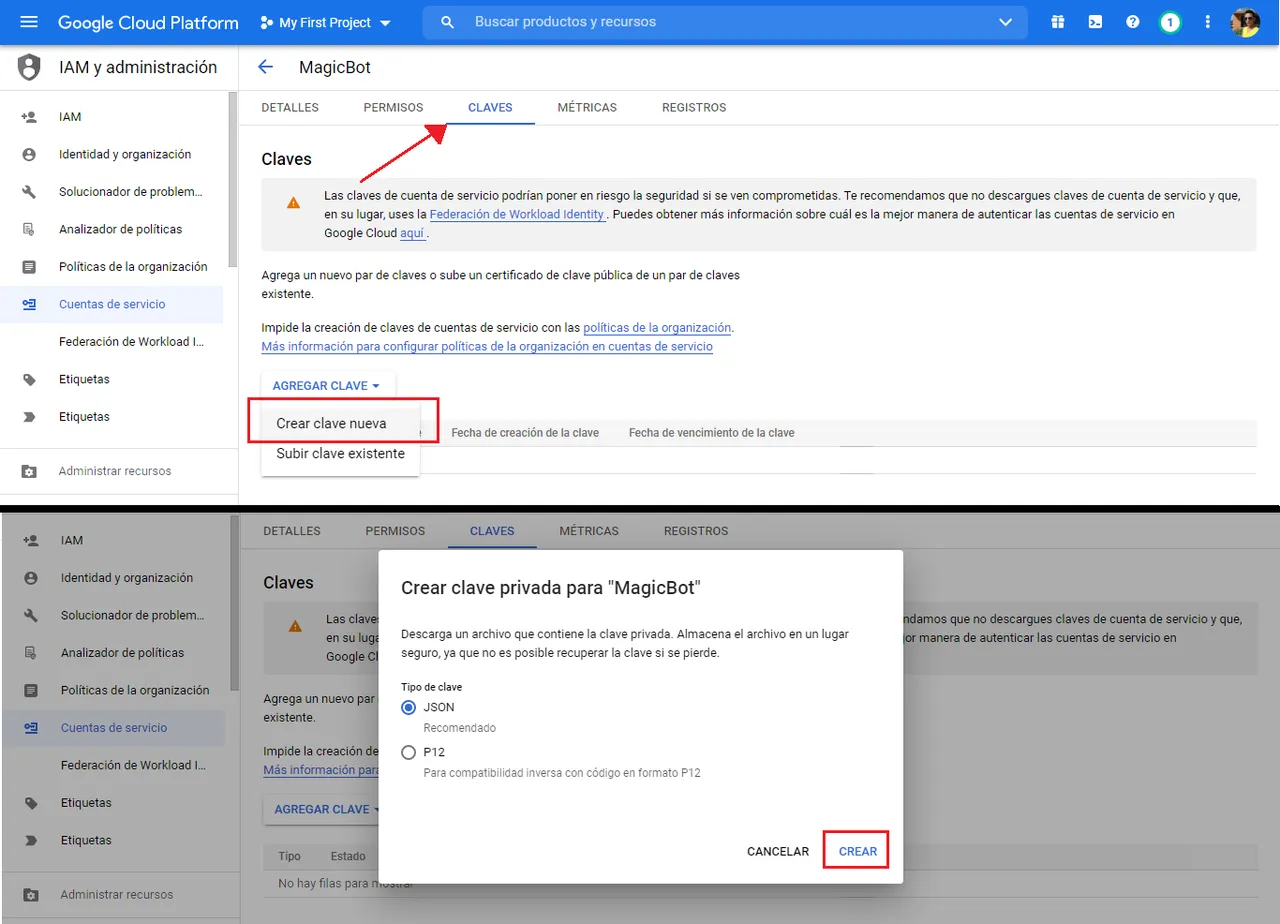Click the warning triangle icon in top panel
This screenshot has height=924, width=1280.
293,202
